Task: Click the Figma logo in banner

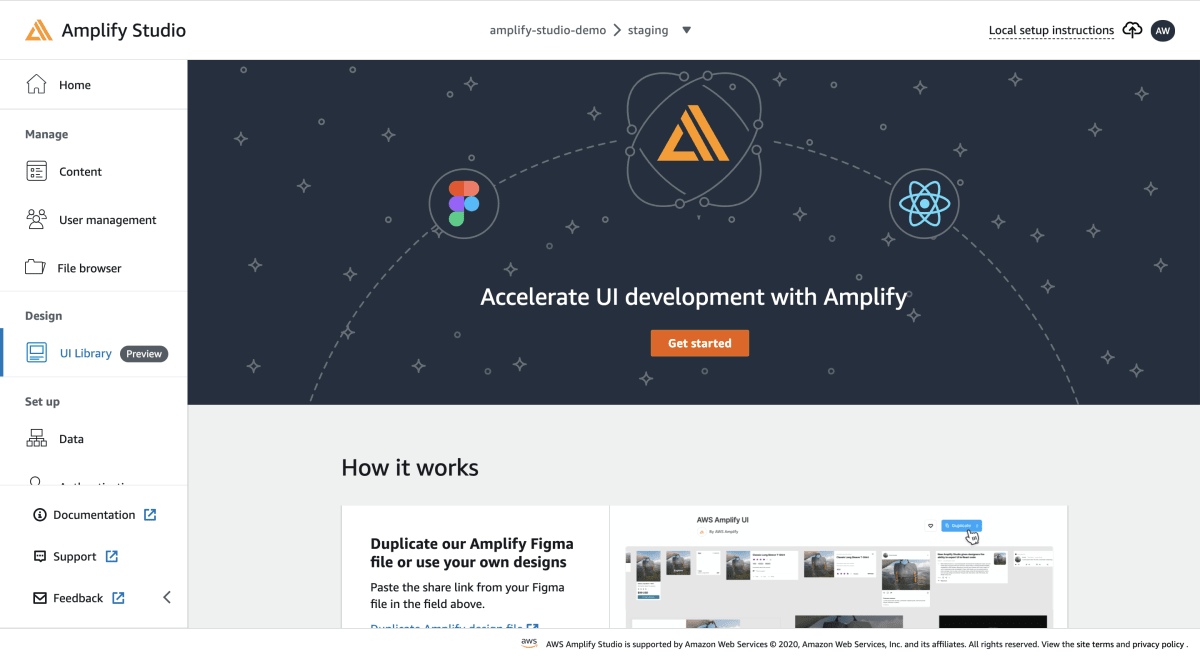Action: tap(464, 204)
